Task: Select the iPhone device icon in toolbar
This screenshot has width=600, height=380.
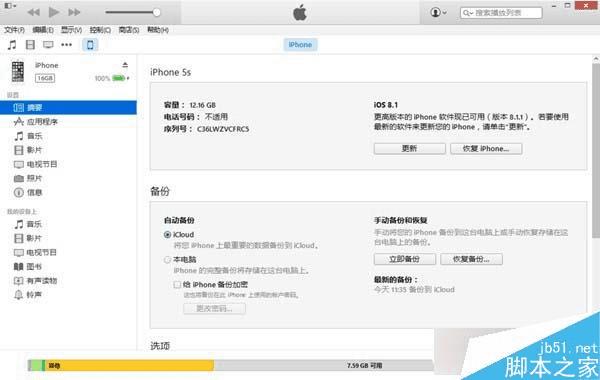Action: pyautogui.click(x=90, y=45)
